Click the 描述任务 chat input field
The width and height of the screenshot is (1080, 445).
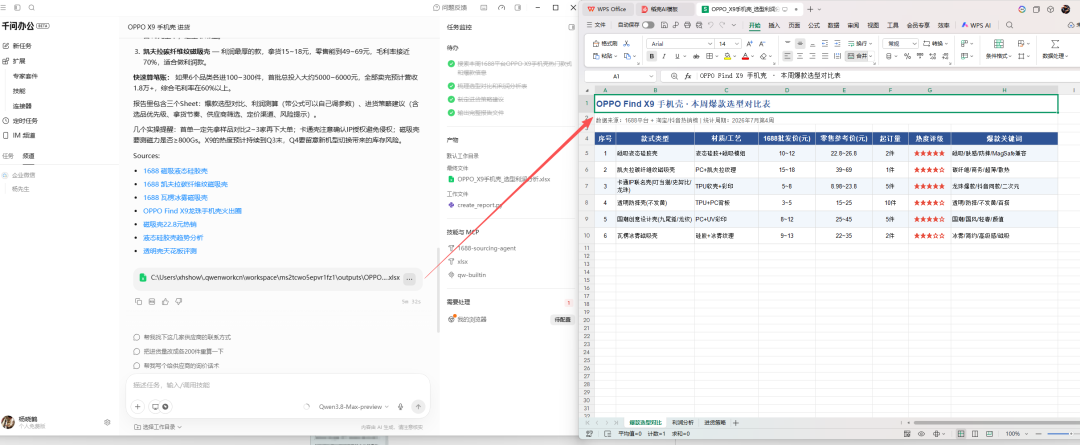click(278, 385)
